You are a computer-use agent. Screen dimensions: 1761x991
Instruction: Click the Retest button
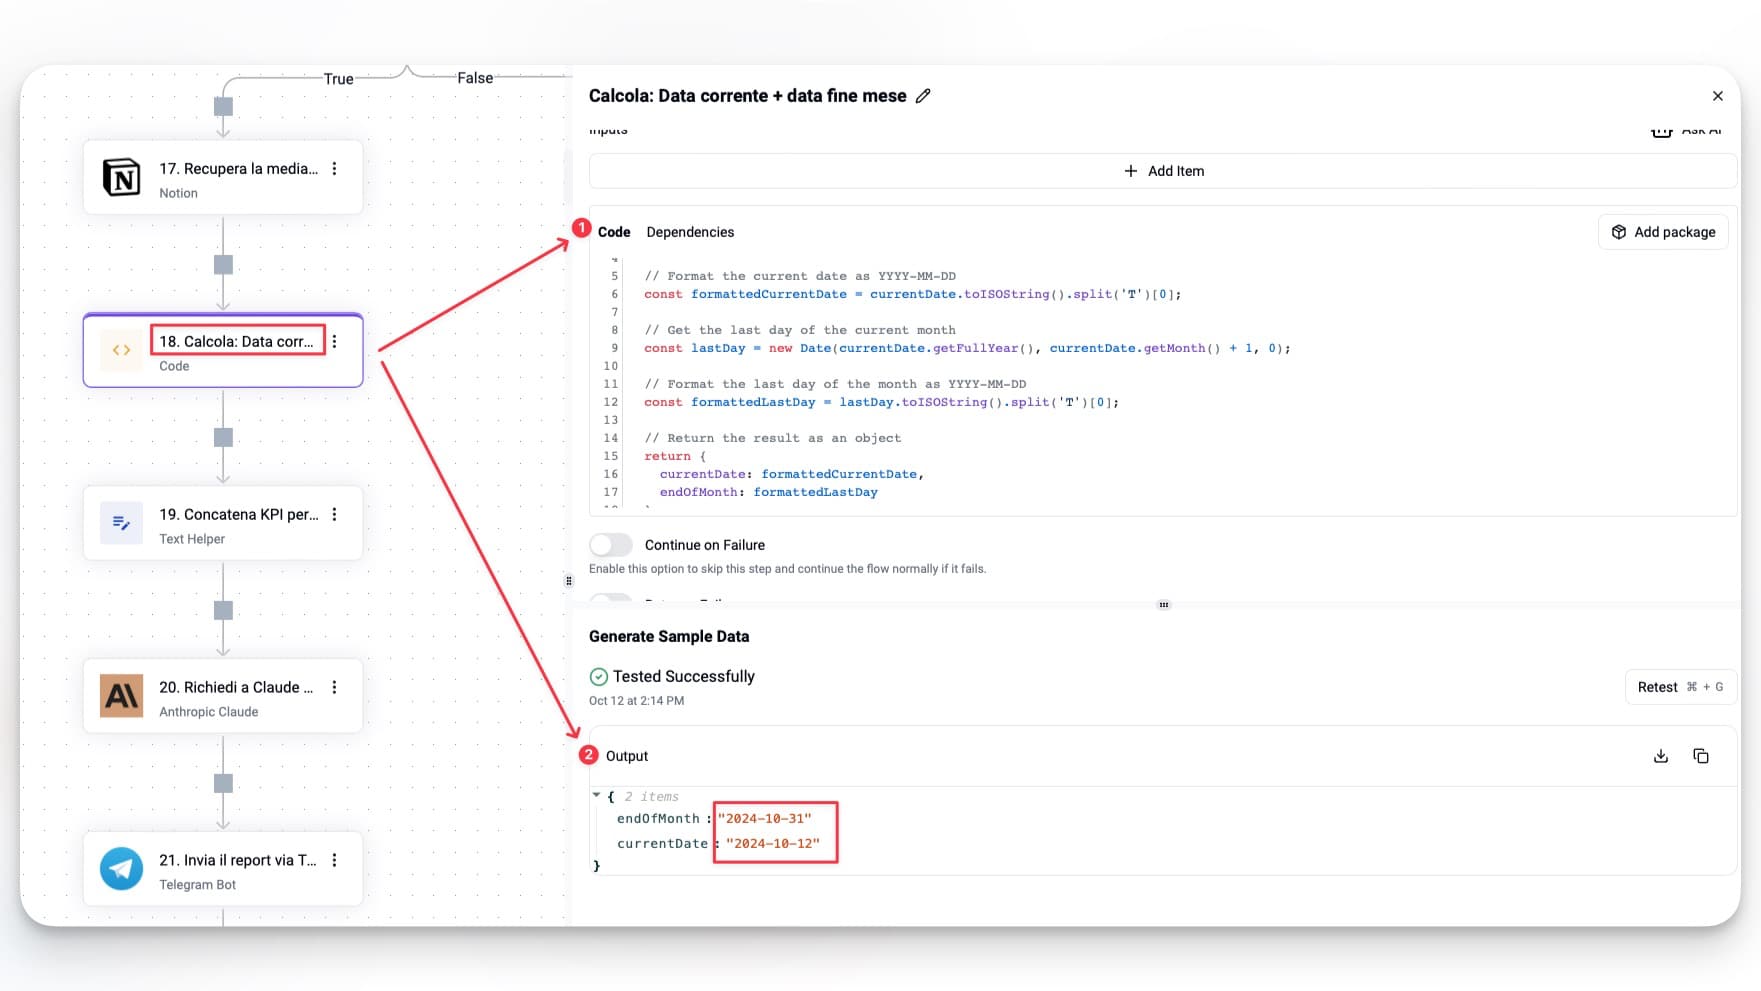[x=1680, y=687]
